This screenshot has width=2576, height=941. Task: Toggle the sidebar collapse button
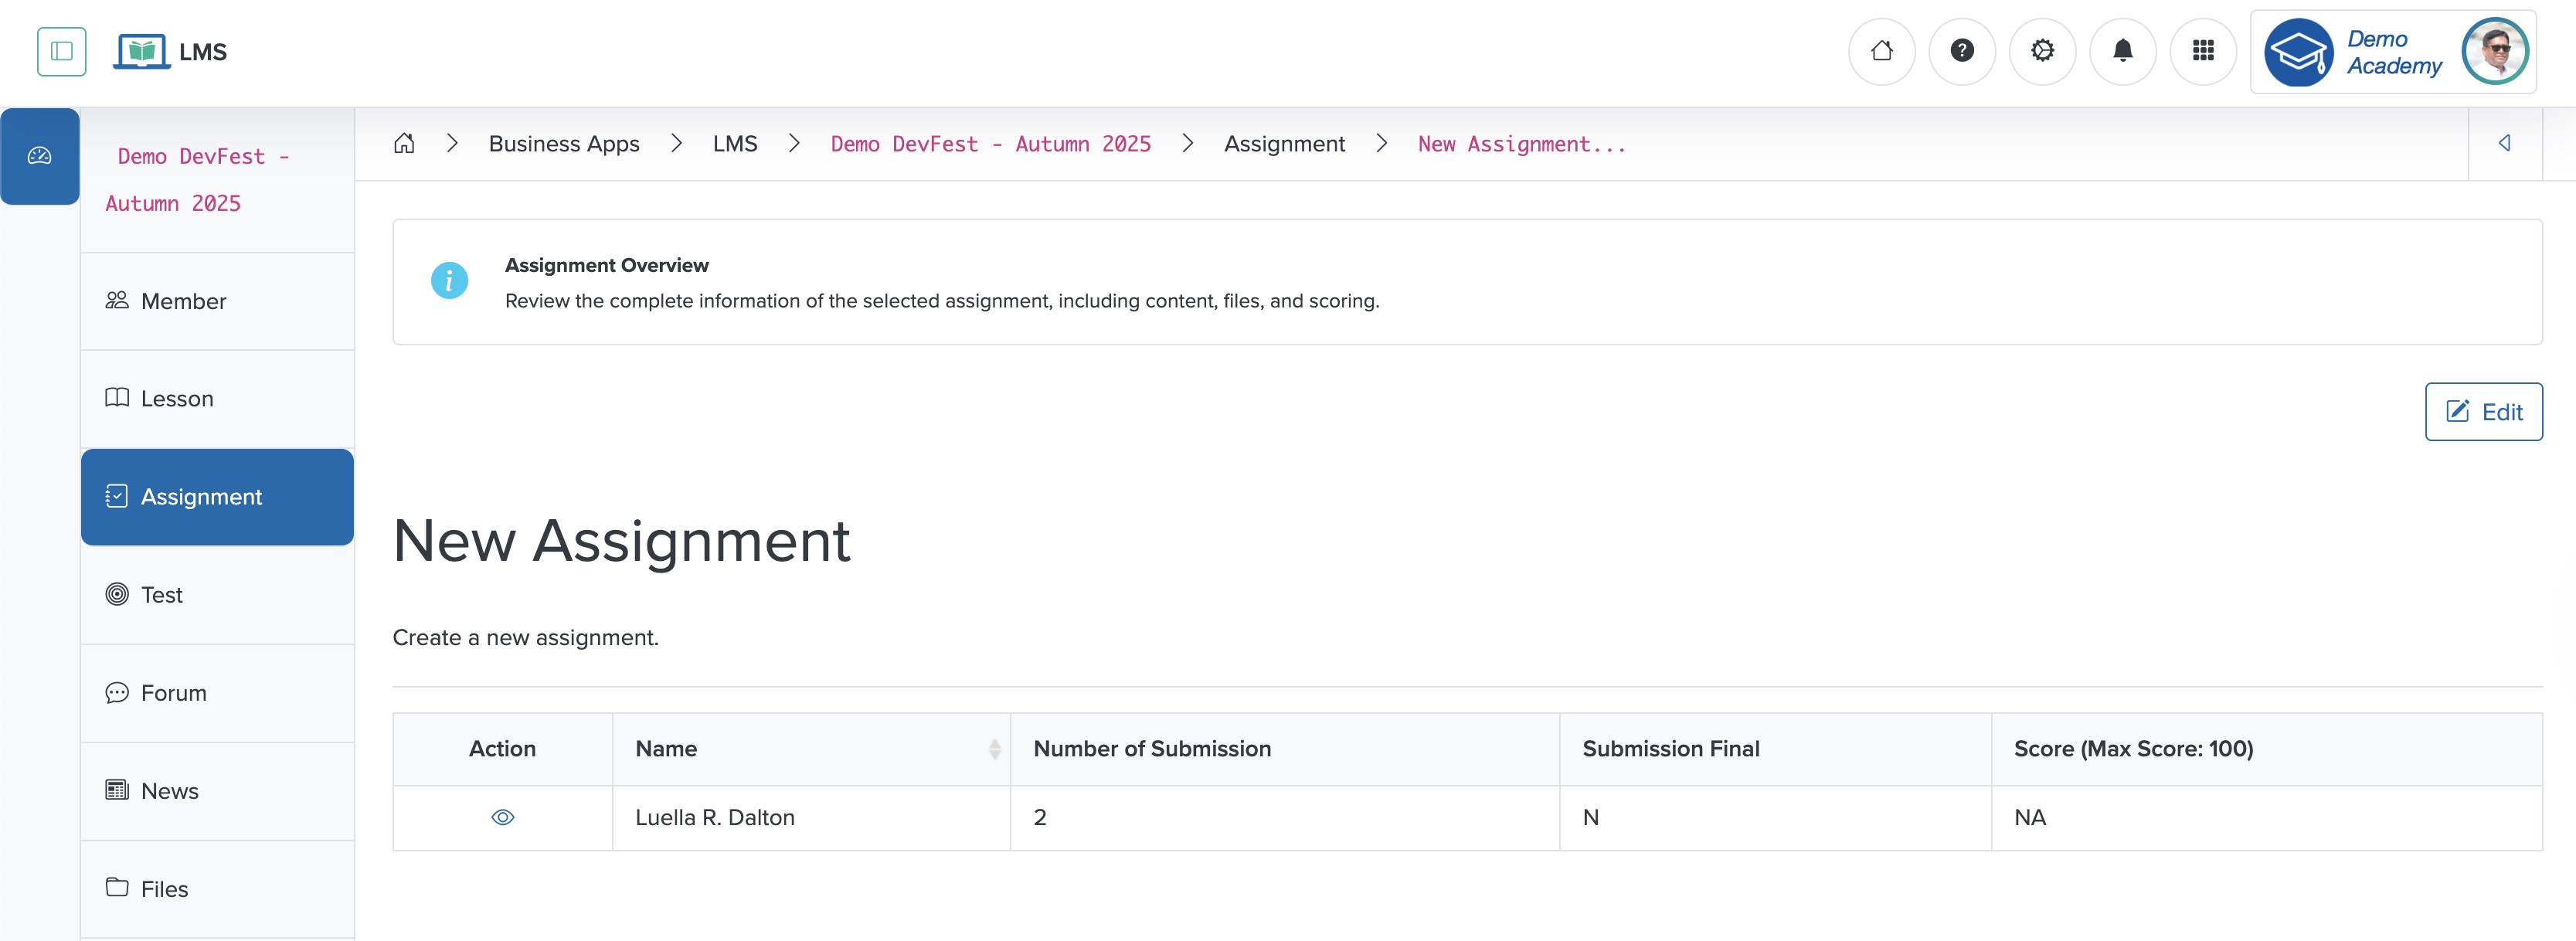tap(61, 51)
